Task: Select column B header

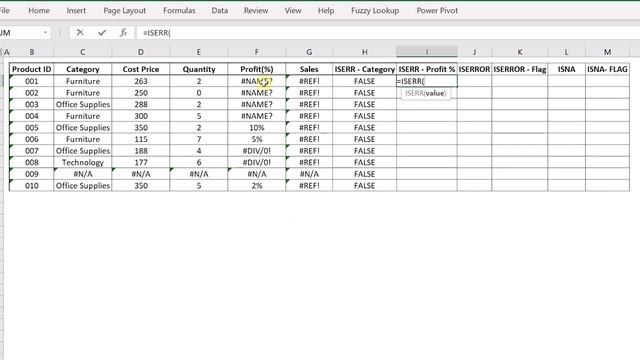Action: [x=31, y=52]
